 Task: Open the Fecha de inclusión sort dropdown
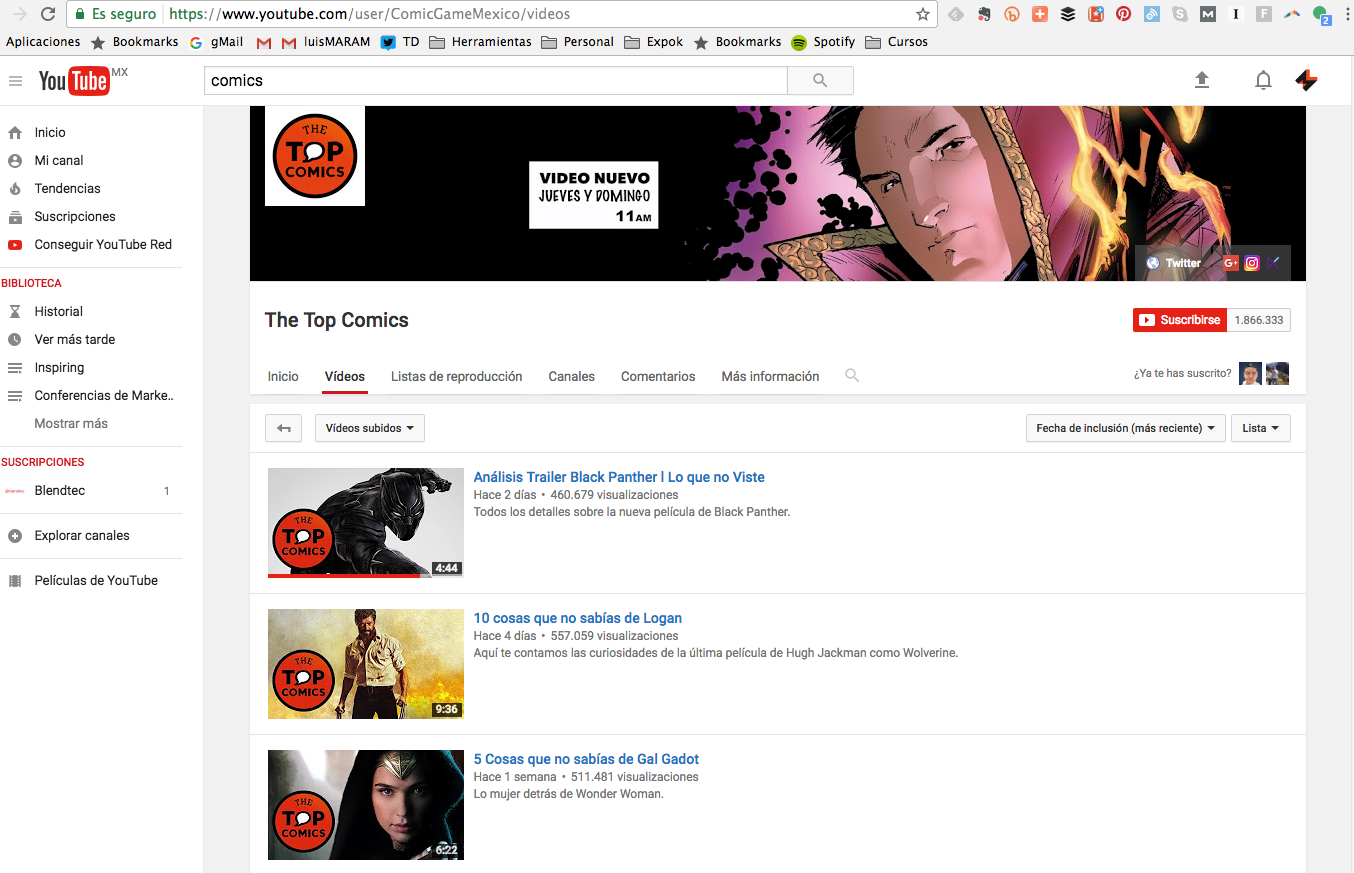pos(1125,428)
